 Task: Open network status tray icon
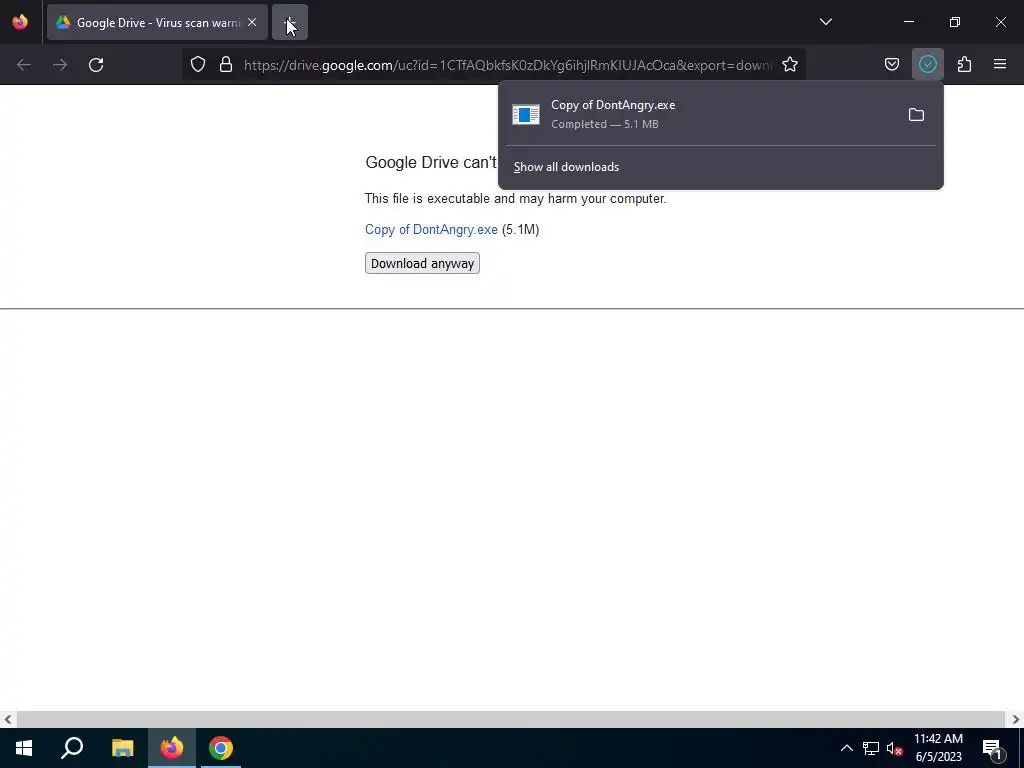[x=871, y=748]
